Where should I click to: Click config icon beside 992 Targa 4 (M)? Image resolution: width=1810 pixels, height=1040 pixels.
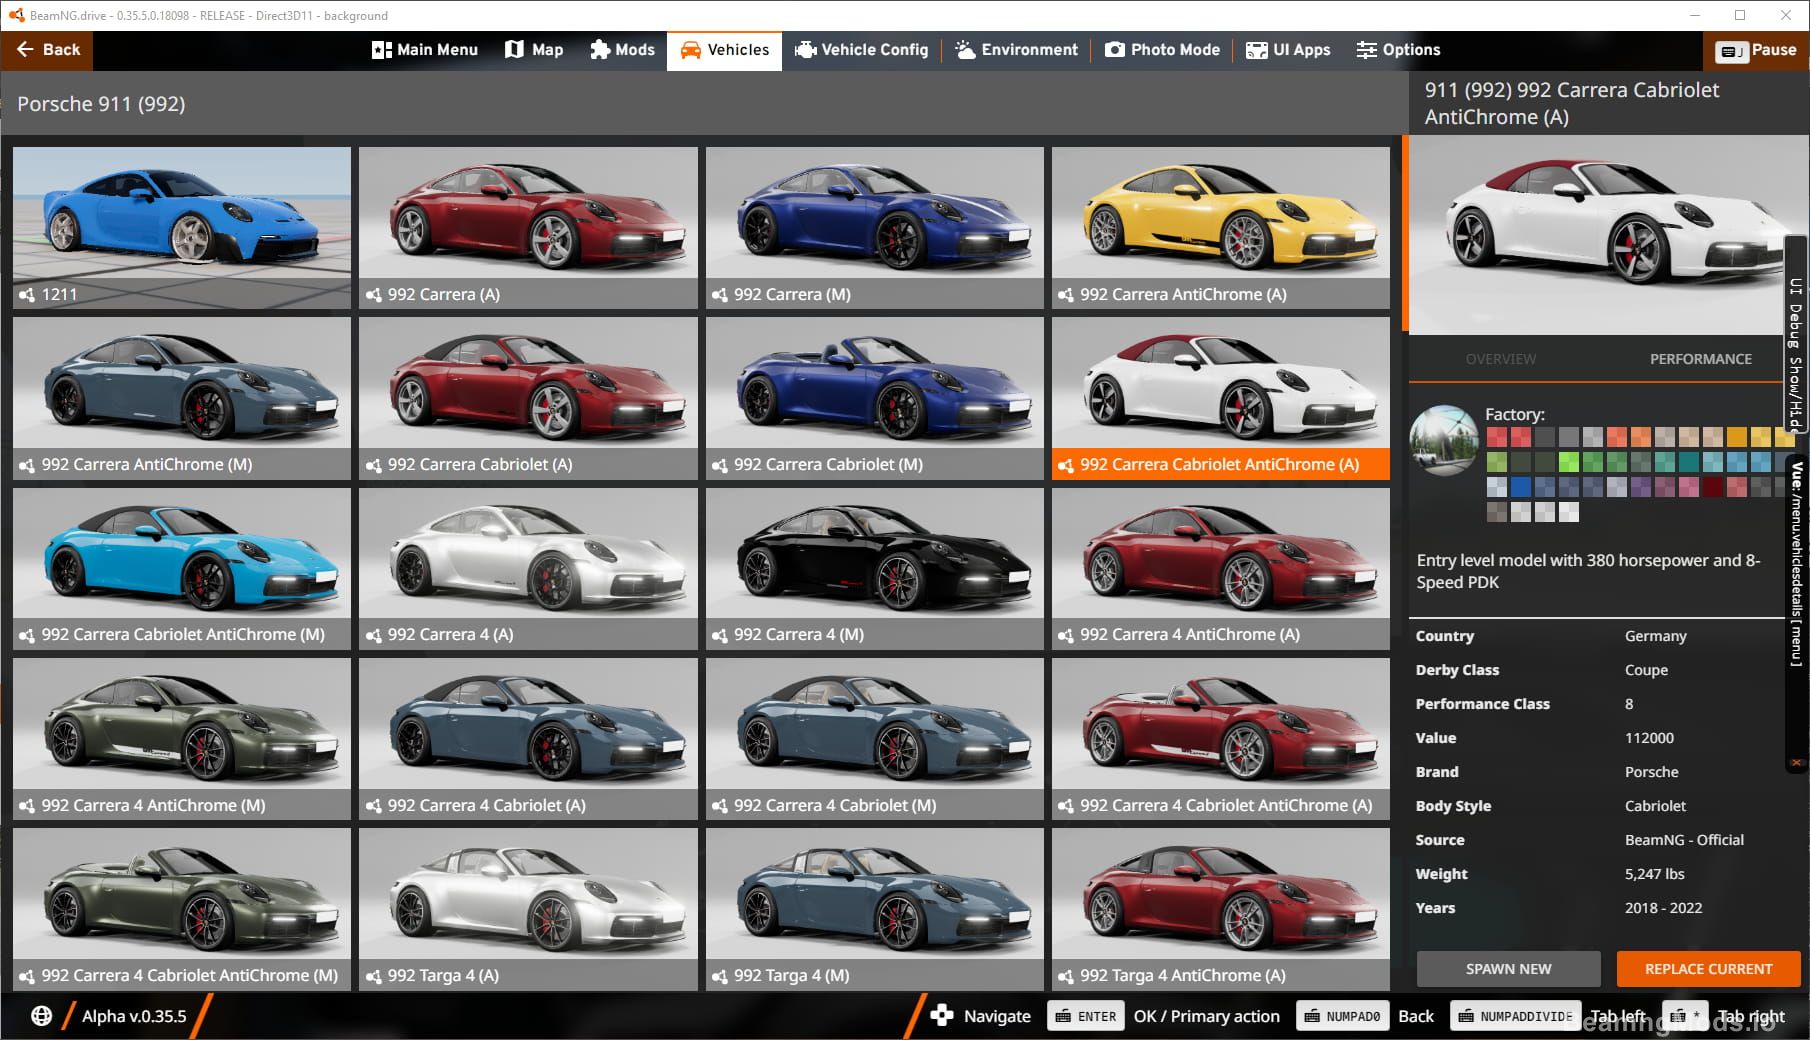point(719,976)
